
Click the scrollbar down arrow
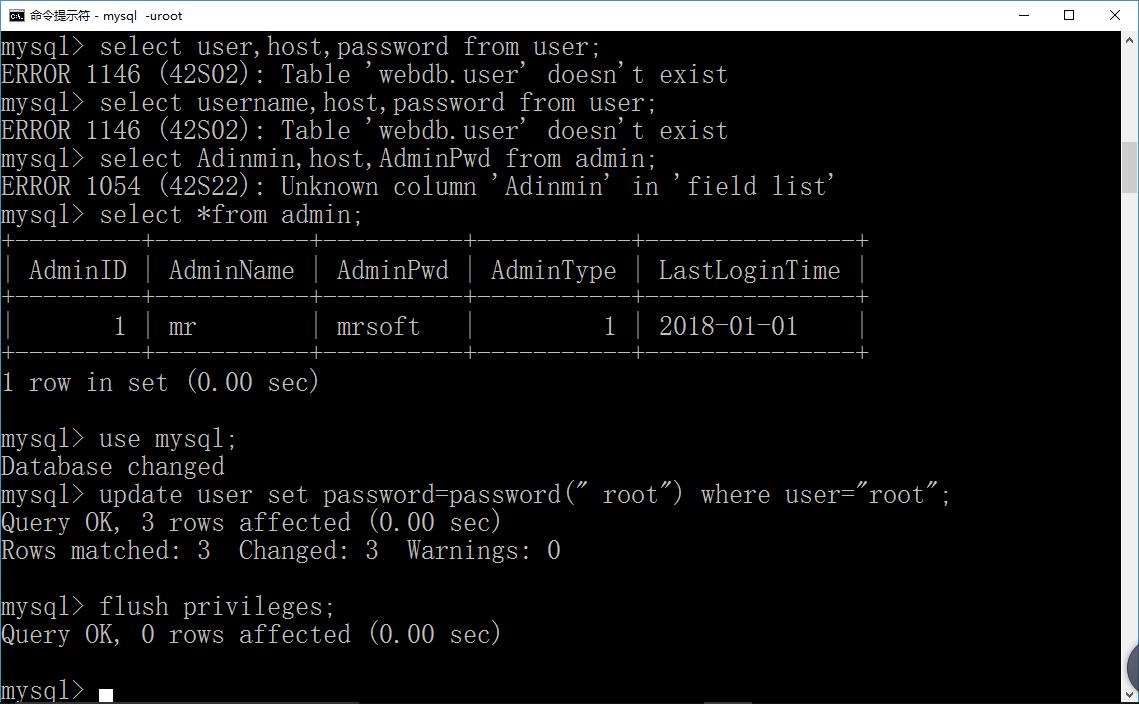coord(1130,695)
